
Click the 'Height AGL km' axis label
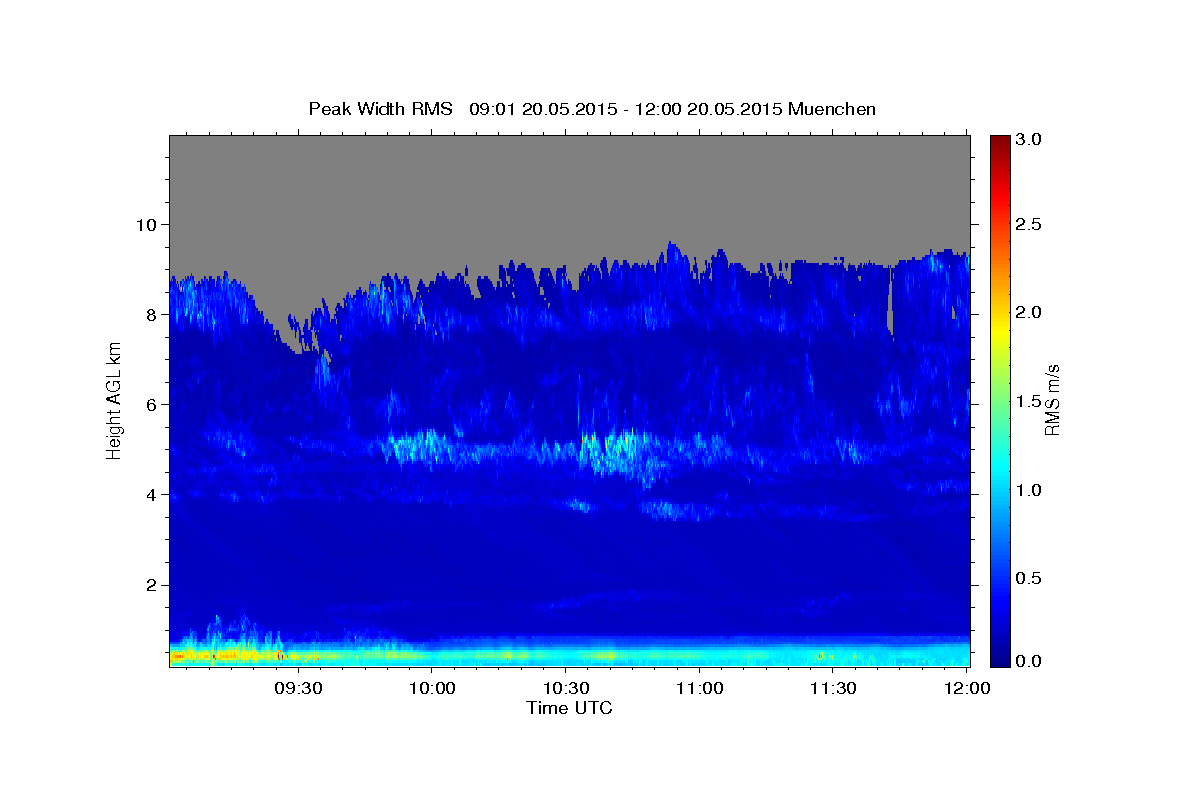[114, 401]
